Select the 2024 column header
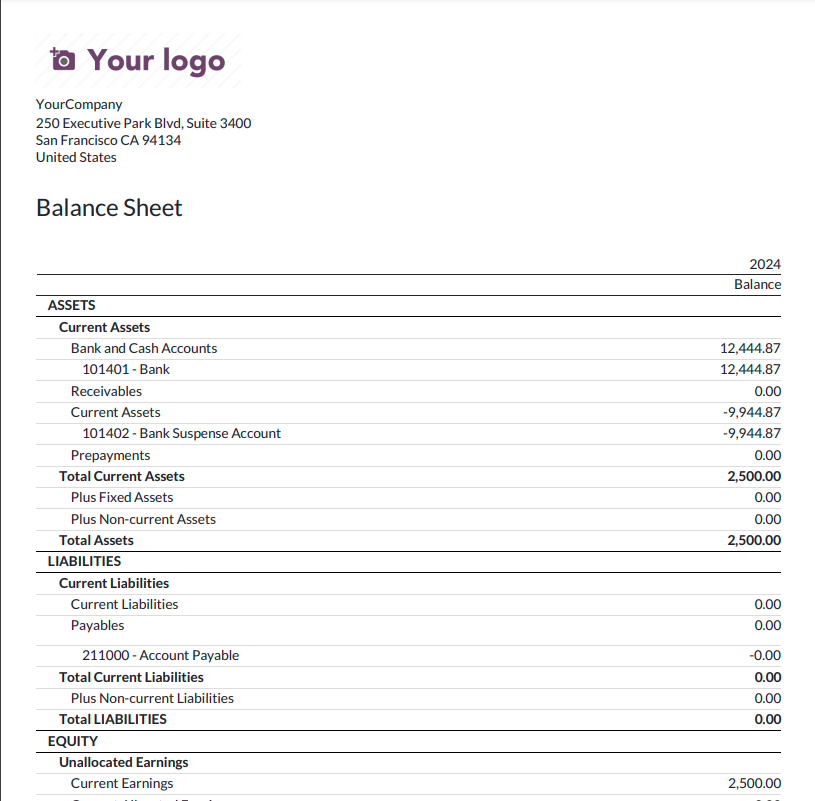Image resolution: width=815 pixels, height=801 pixels. click(764, 264)
